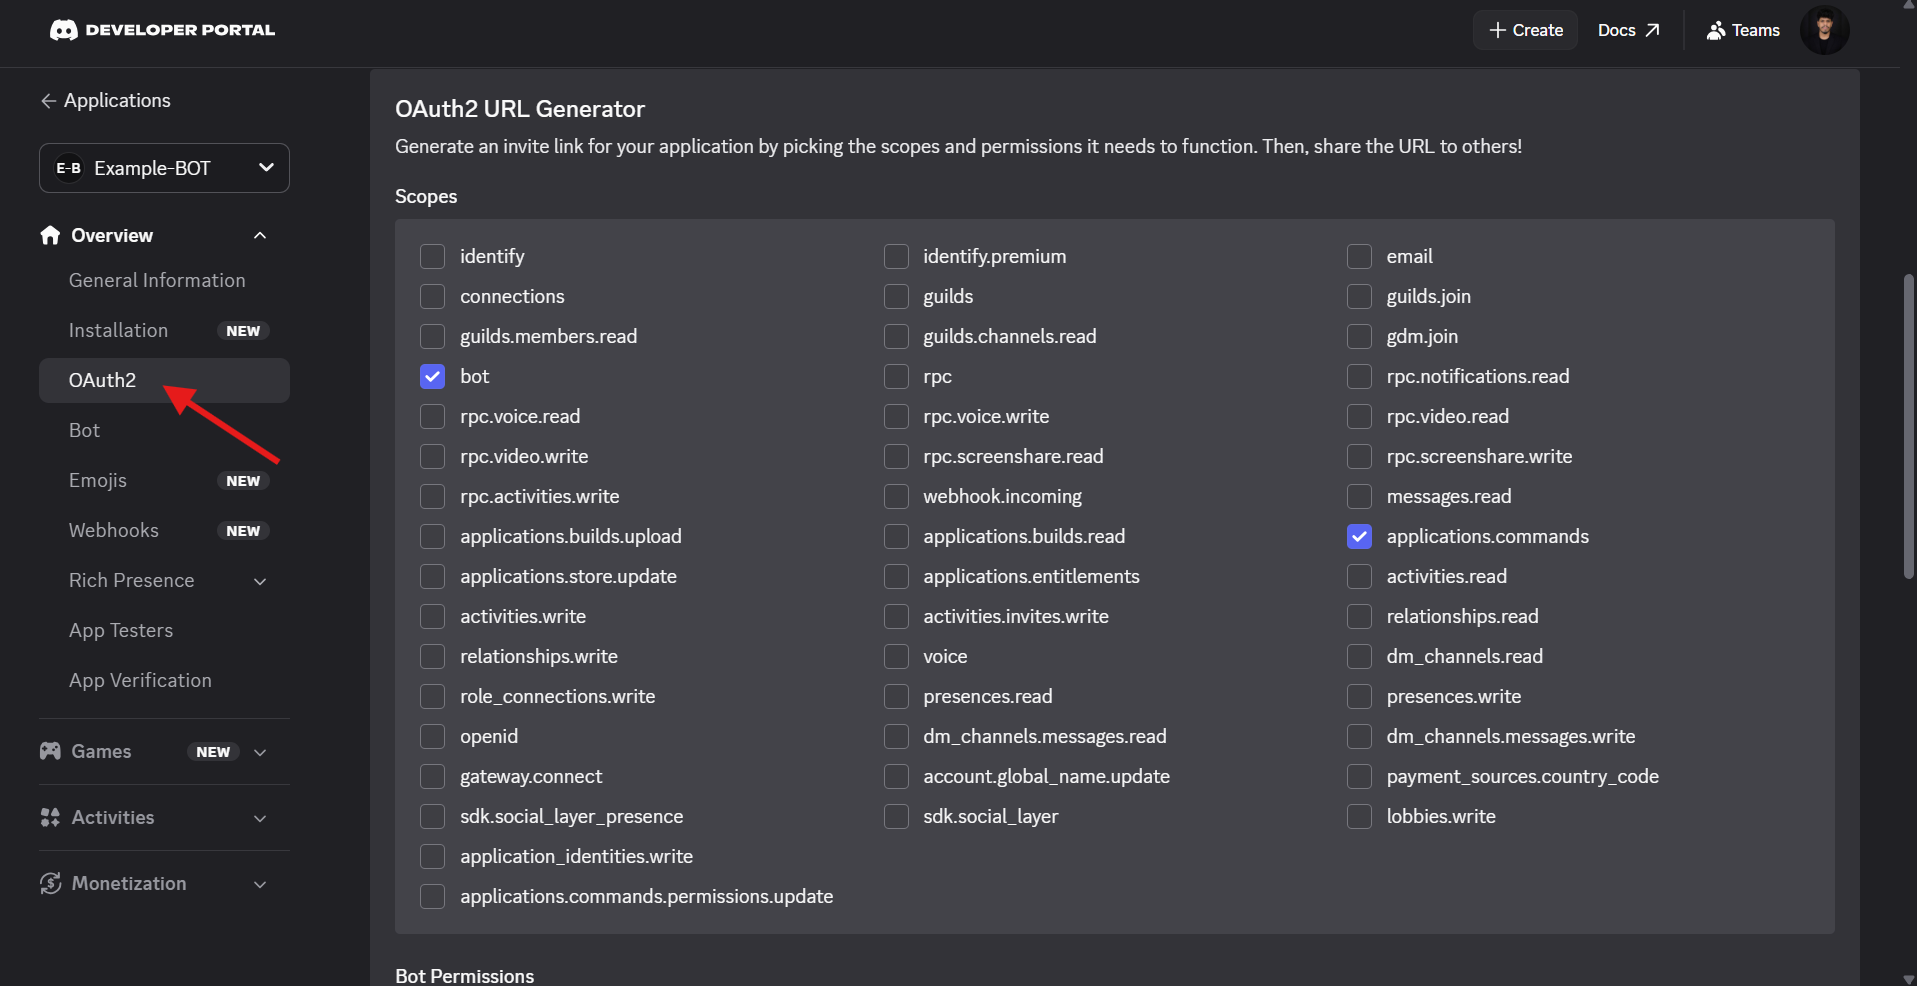
Task: Click the Monetization icon in sidebar
Action: [x=50, y=883]
